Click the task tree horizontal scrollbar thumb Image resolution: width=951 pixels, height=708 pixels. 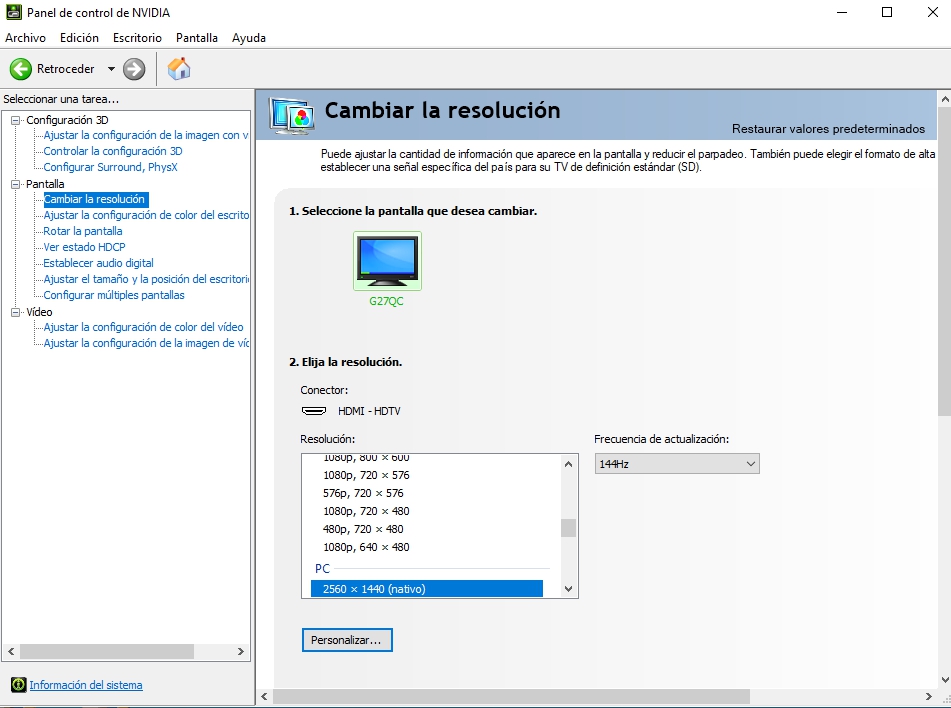[107, 652]
